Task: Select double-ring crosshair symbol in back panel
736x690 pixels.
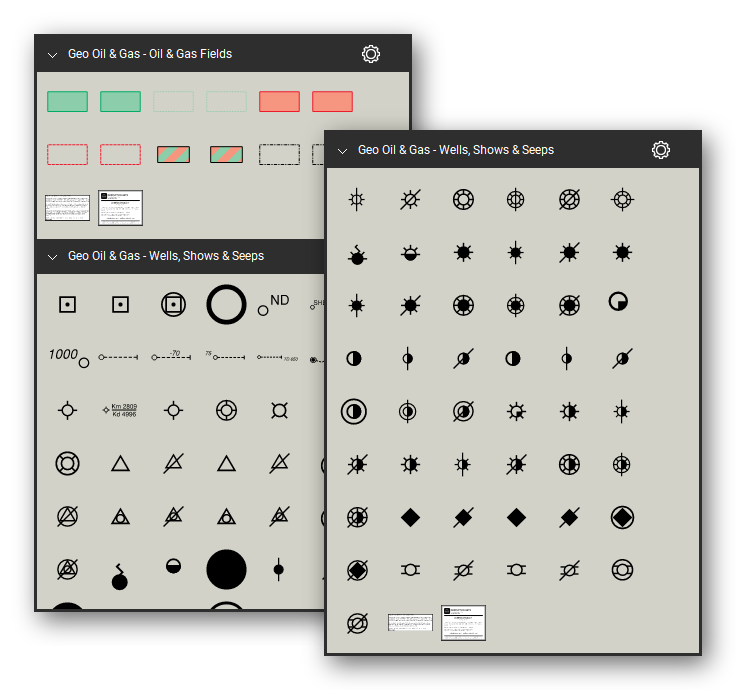Action: (x=226, y=410)
